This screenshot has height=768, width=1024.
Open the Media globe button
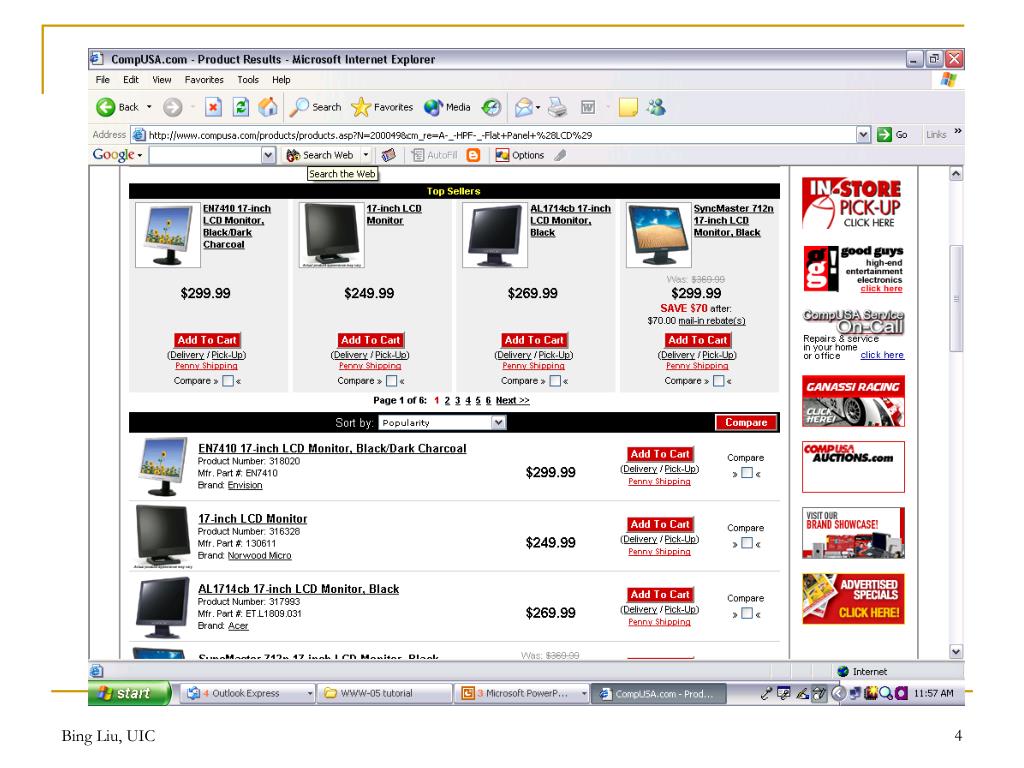tap(447, 107)
